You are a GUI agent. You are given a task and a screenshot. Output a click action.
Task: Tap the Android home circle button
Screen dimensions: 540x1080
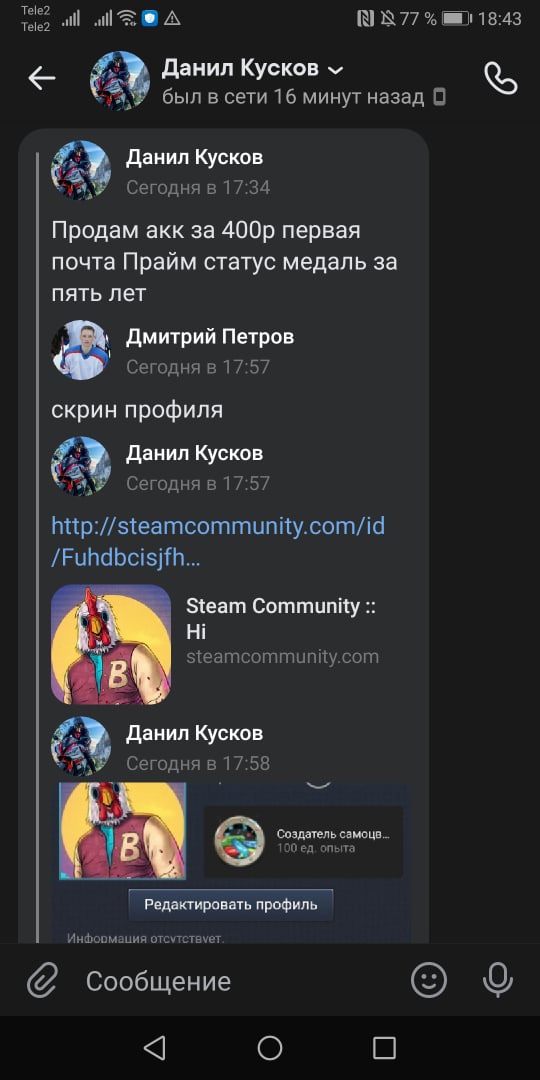tap(270, 1048)
